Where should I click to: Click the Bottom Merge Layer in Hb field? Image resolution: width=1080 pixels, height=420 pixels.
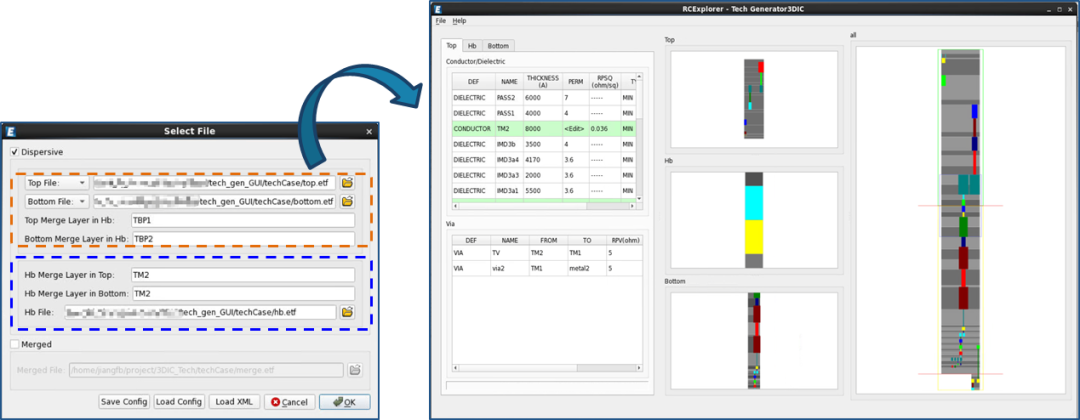tap(243, 239)
